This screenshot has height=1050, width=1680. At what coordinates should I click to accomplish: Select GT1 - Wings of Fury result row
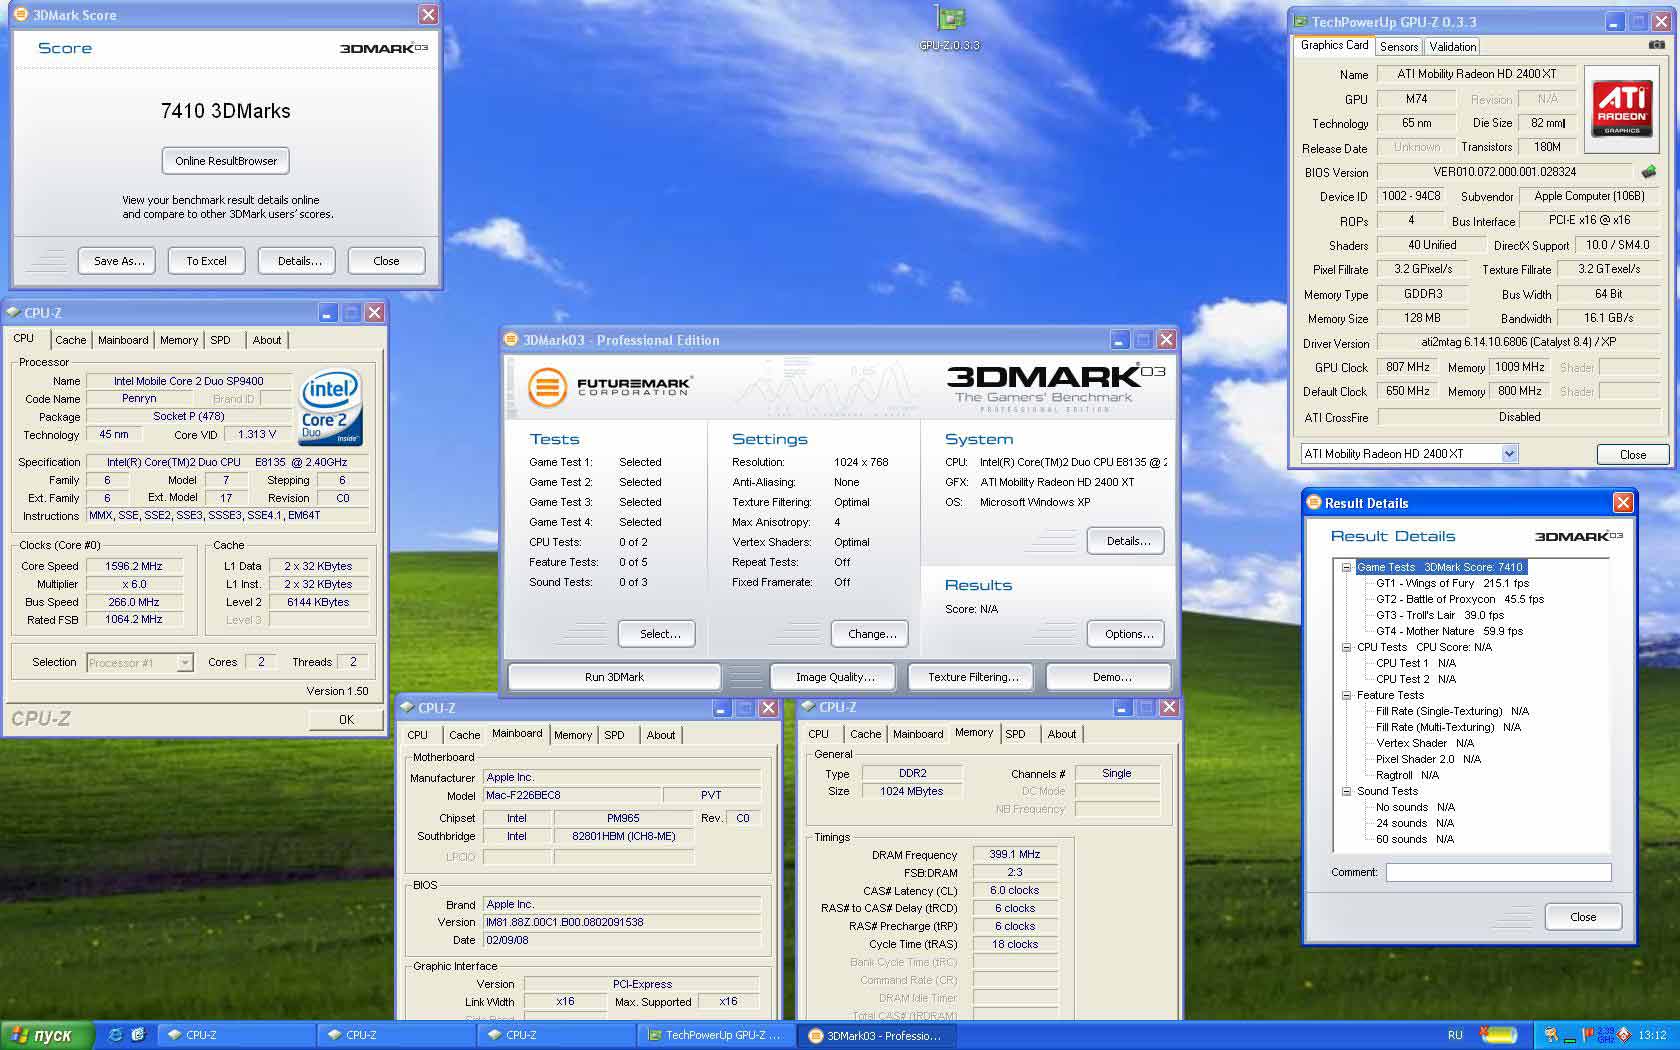point(1452,583)
